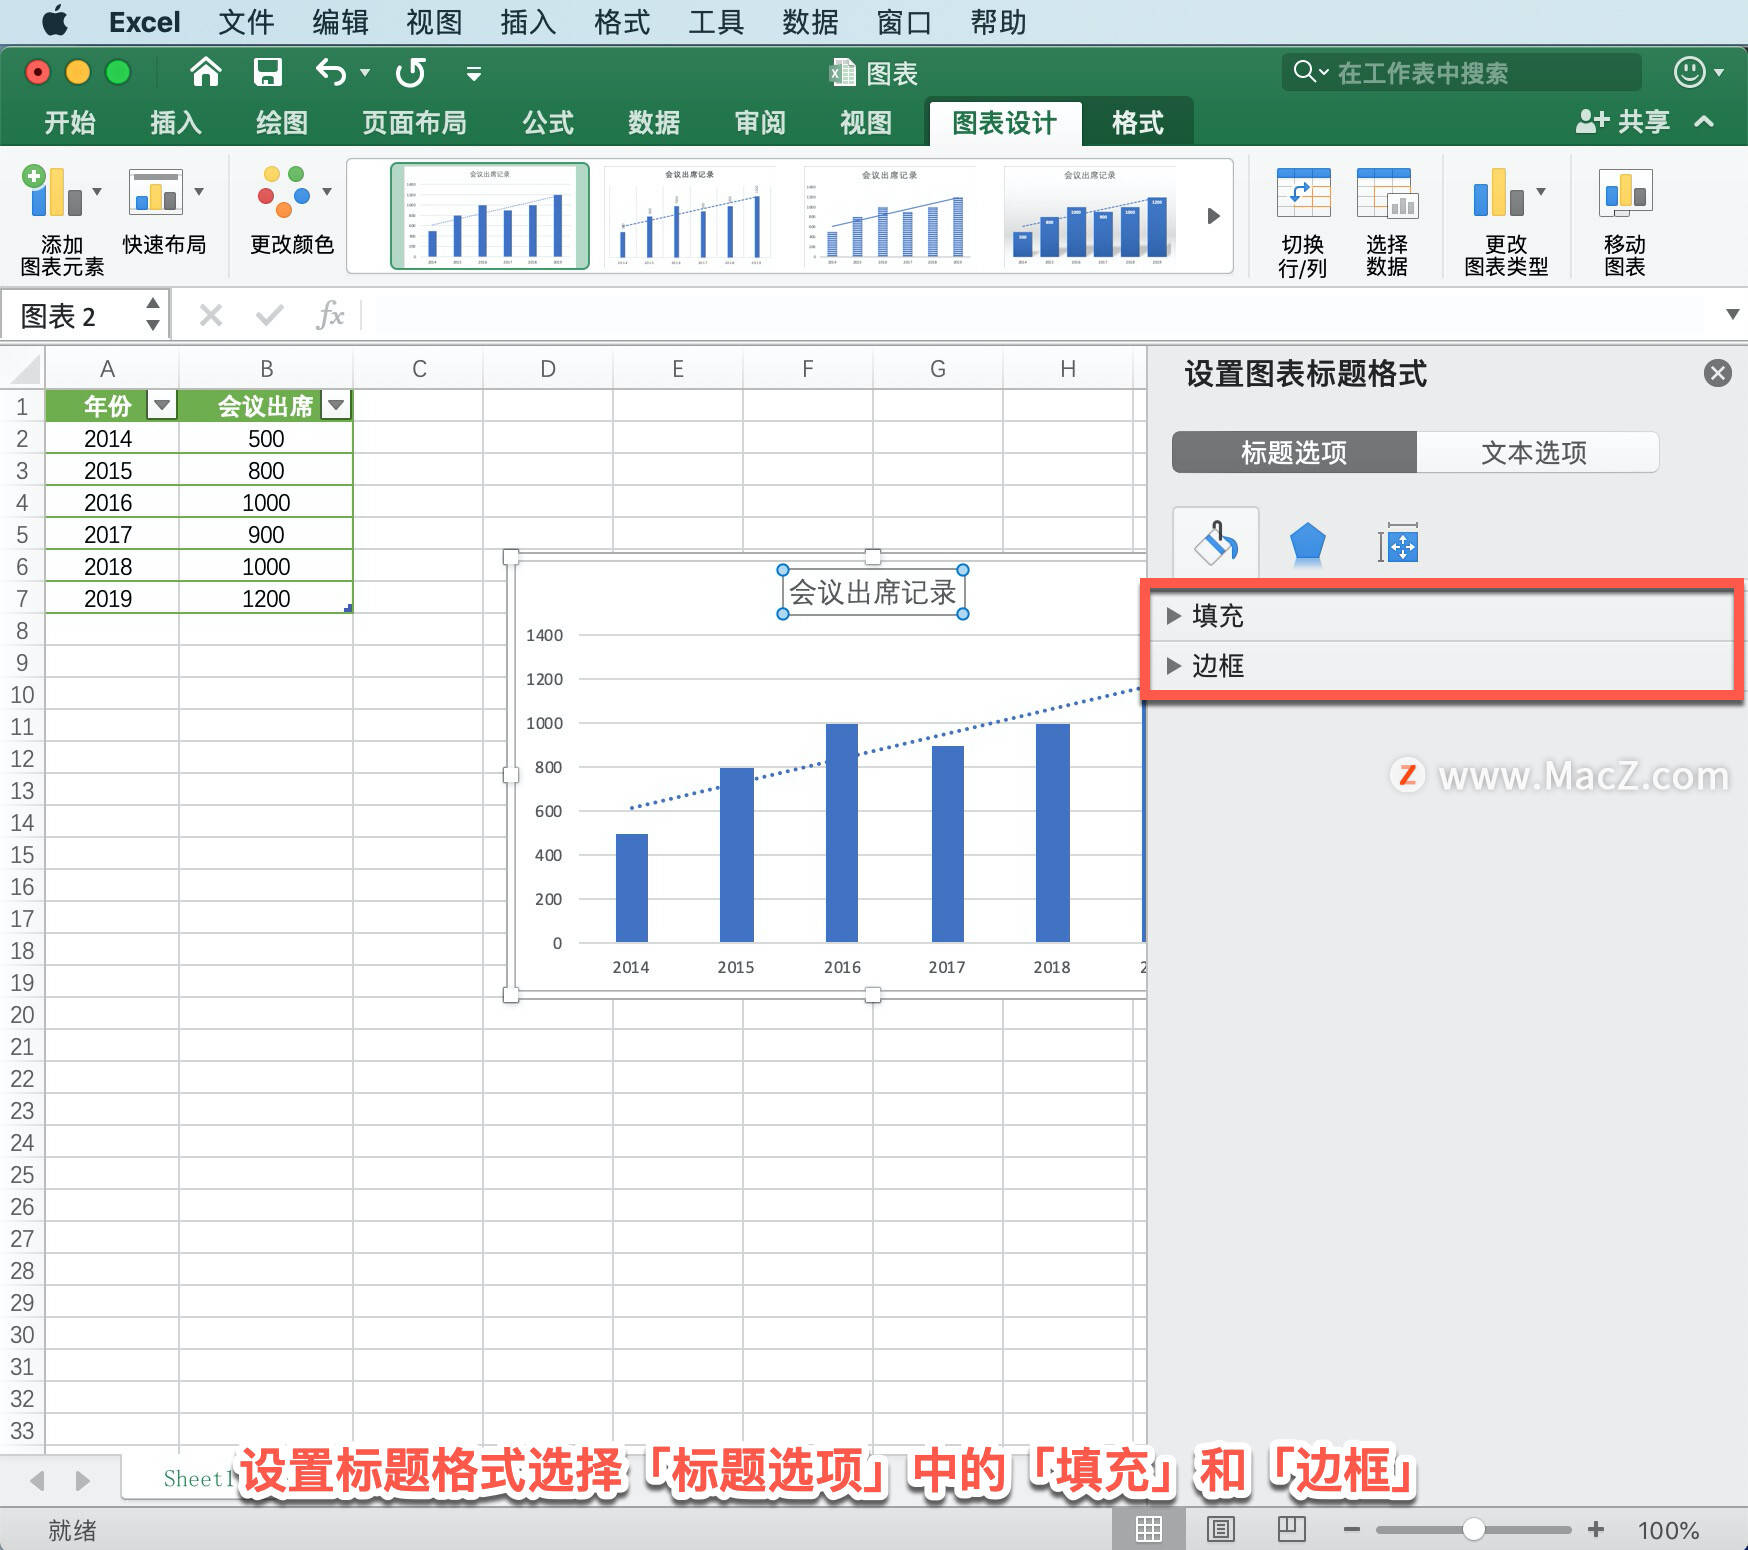Select 标题选项 in the format pane
Screen dimensions: 1748x1550
(x=1292, y=452)
